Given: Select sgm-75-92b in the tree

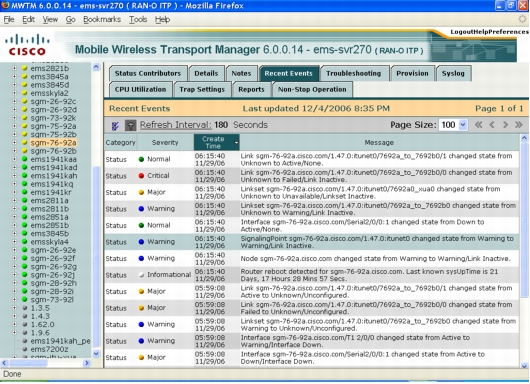Looking at the screenshot, I should pos(53,134).
